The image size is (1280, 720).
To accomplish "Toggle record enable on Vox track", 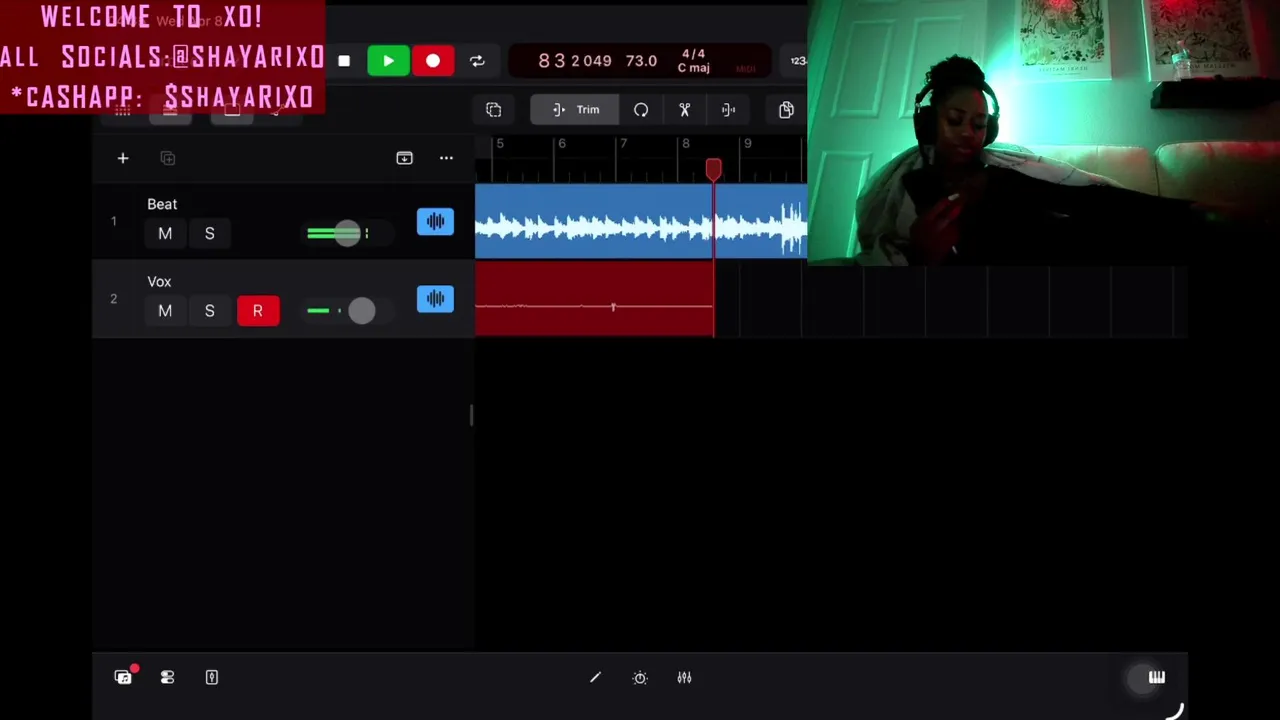I will (258, 311).
